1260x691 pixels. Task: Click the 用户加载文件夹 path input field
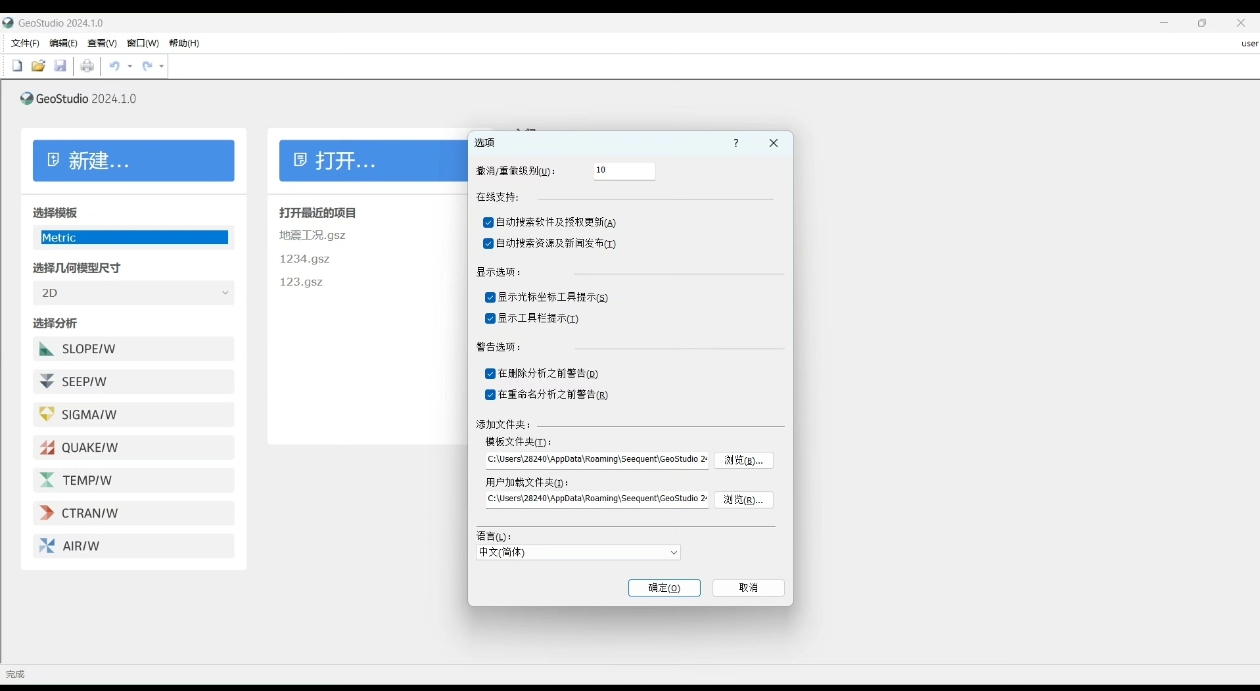click(597, 499)
